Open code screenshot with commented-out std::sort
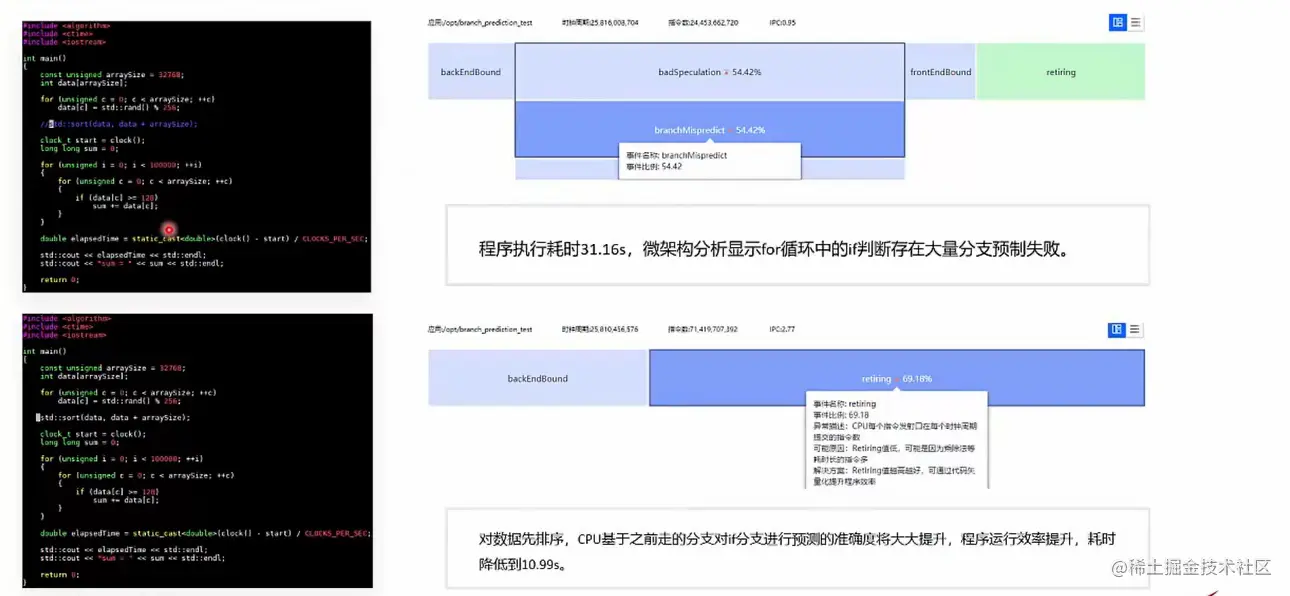The height and width of the screenshot is (596, 1290). (196, 157)
